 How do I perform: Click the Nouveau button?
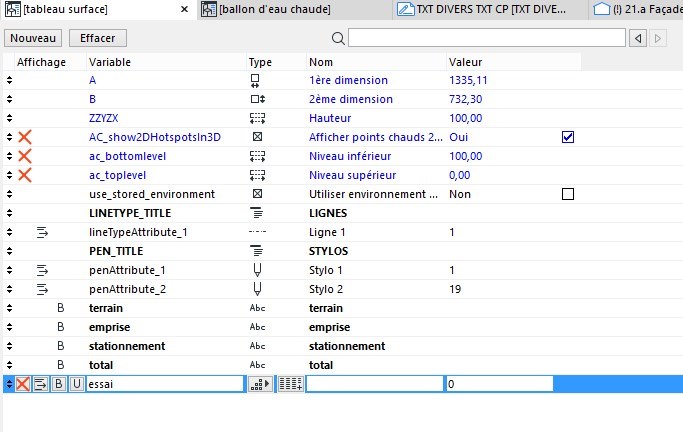click(x=34, y=38)
